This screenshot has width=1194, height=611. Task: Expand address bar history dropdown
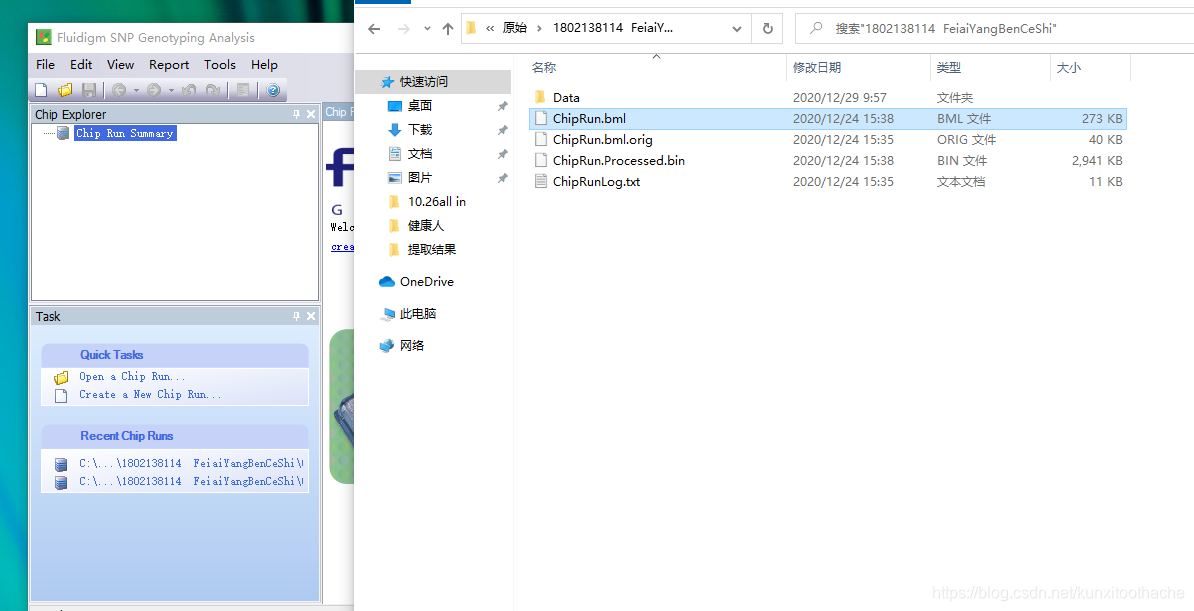click(x=736, y=29)
